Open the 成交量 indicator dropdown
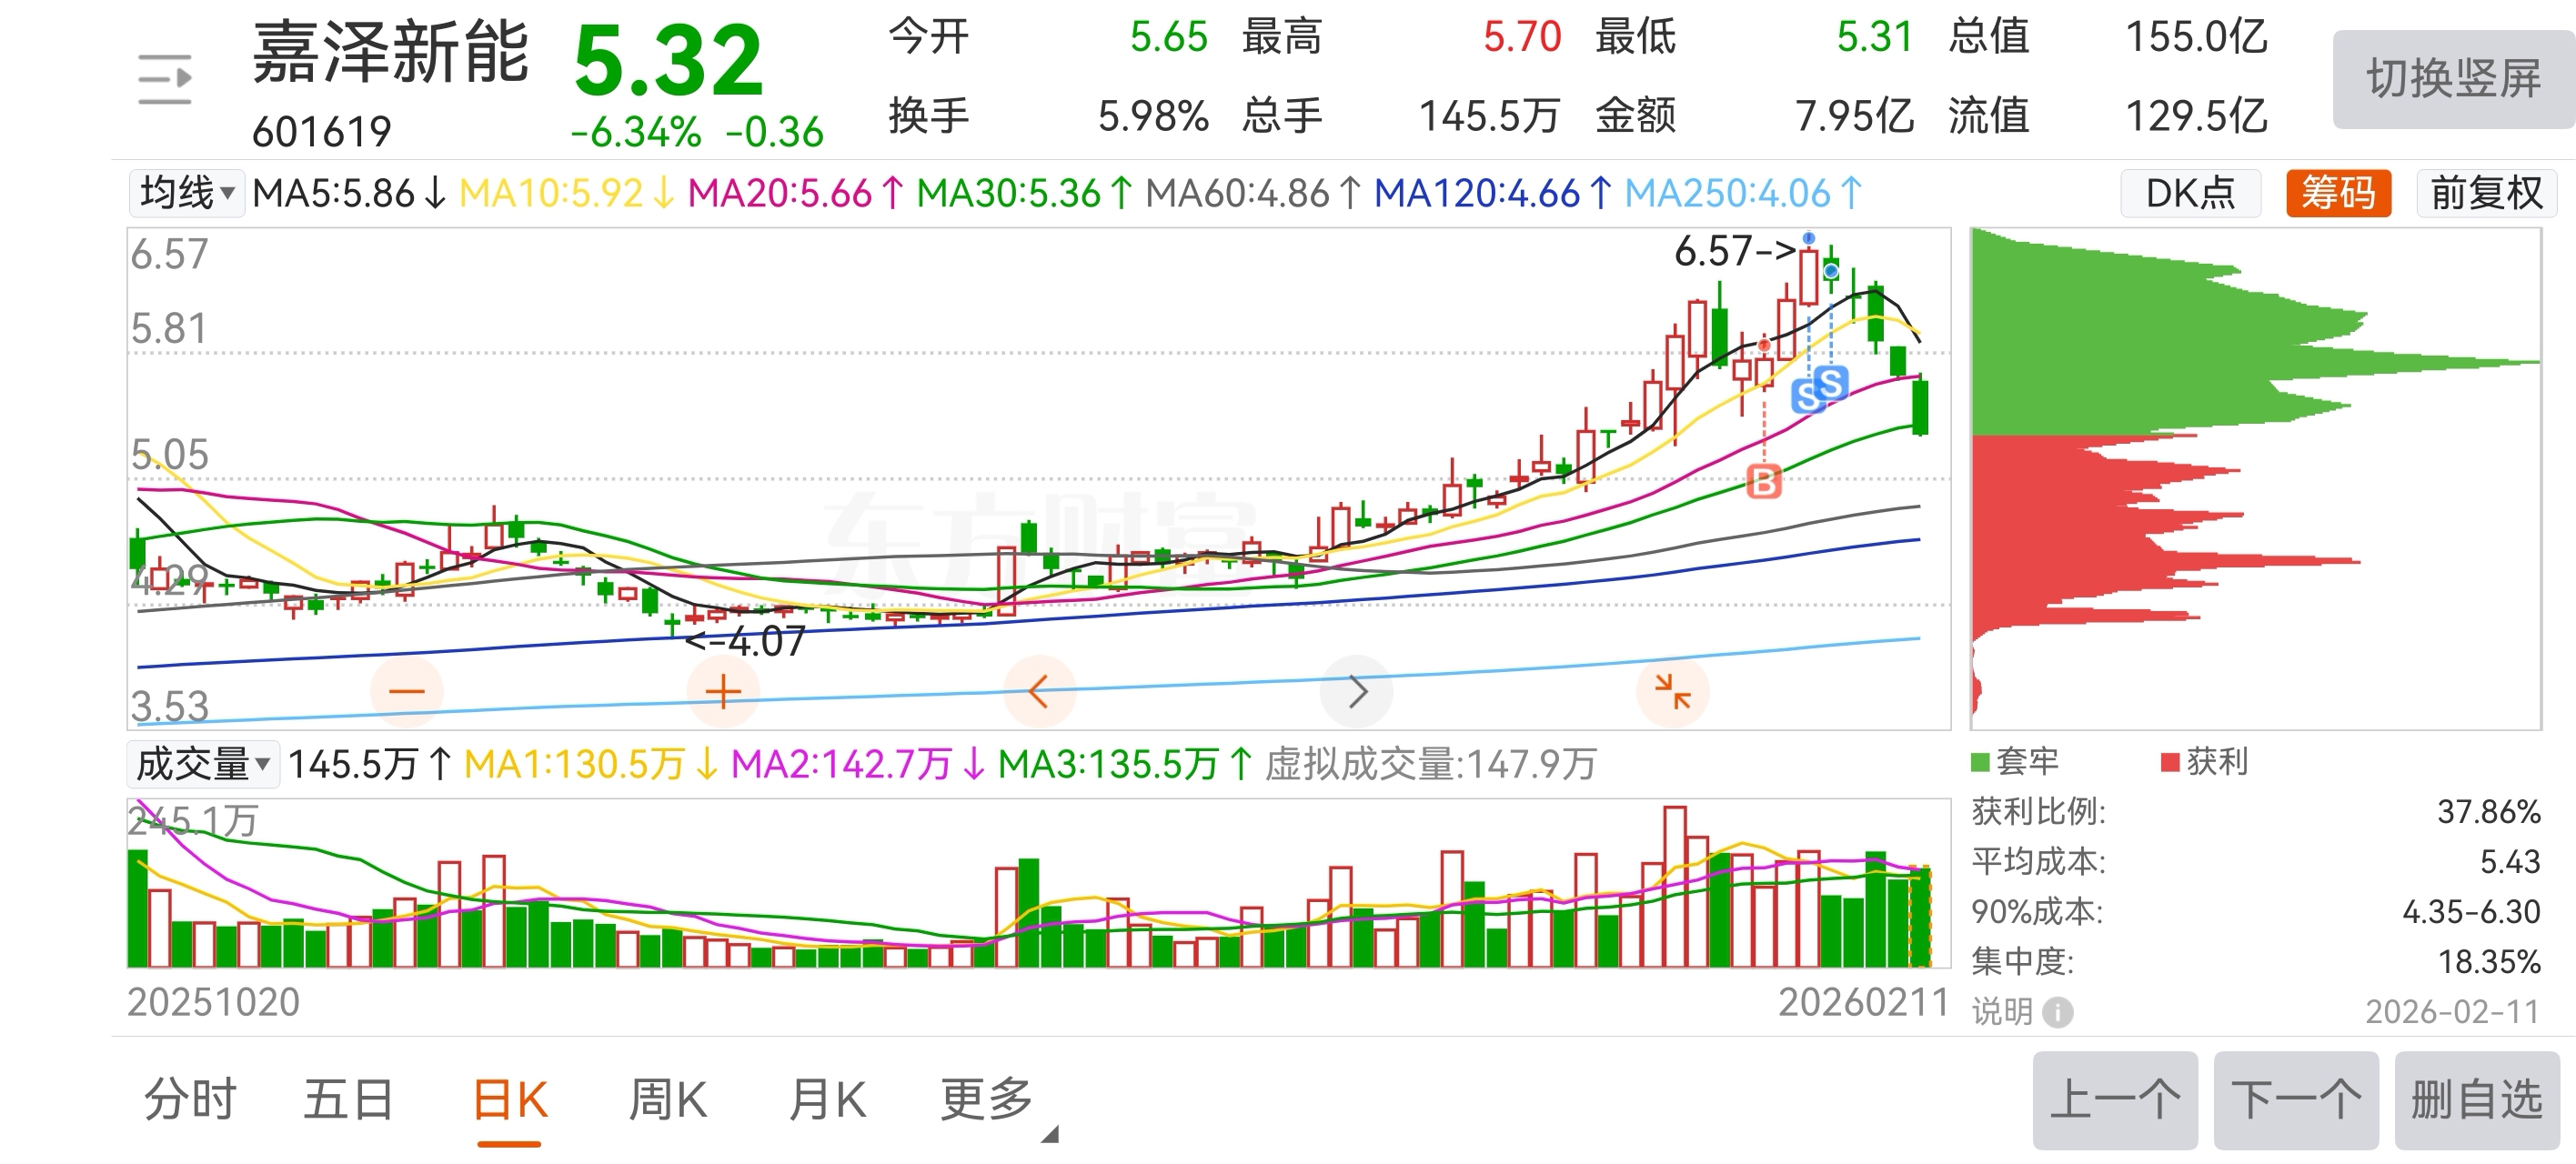Screen dimensions: 2576x1164 coord(203,764)
